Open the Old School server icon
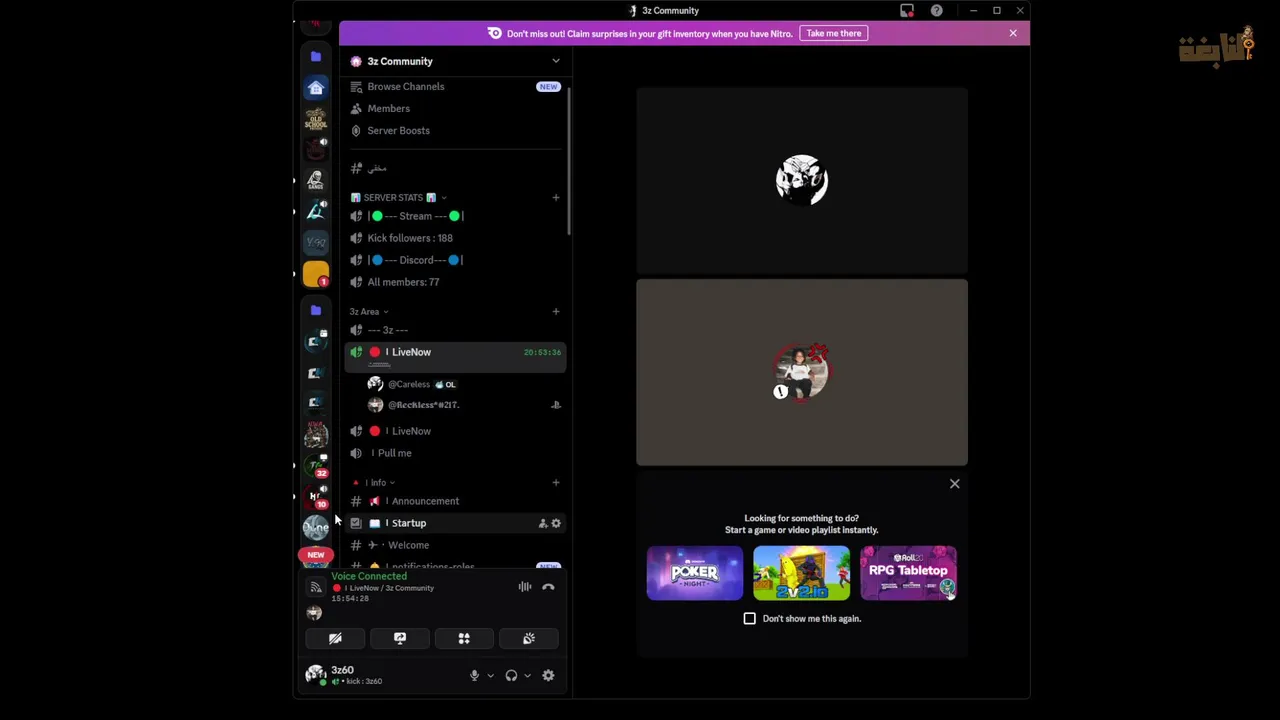Screen dimensions: 1280x720 [x=316, y=119]
